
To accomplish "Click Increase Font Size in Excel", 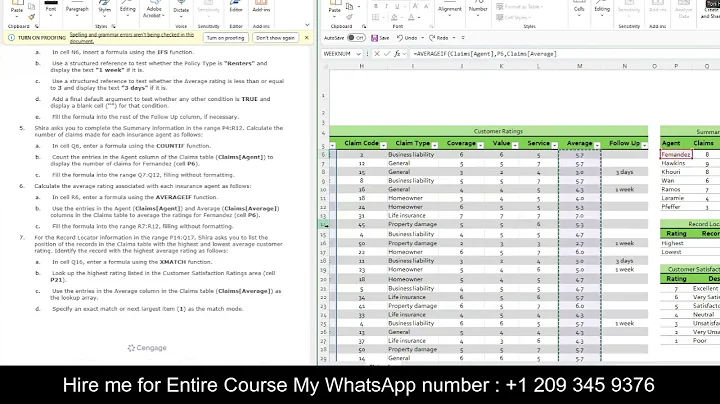I will [x=416, y=6].
